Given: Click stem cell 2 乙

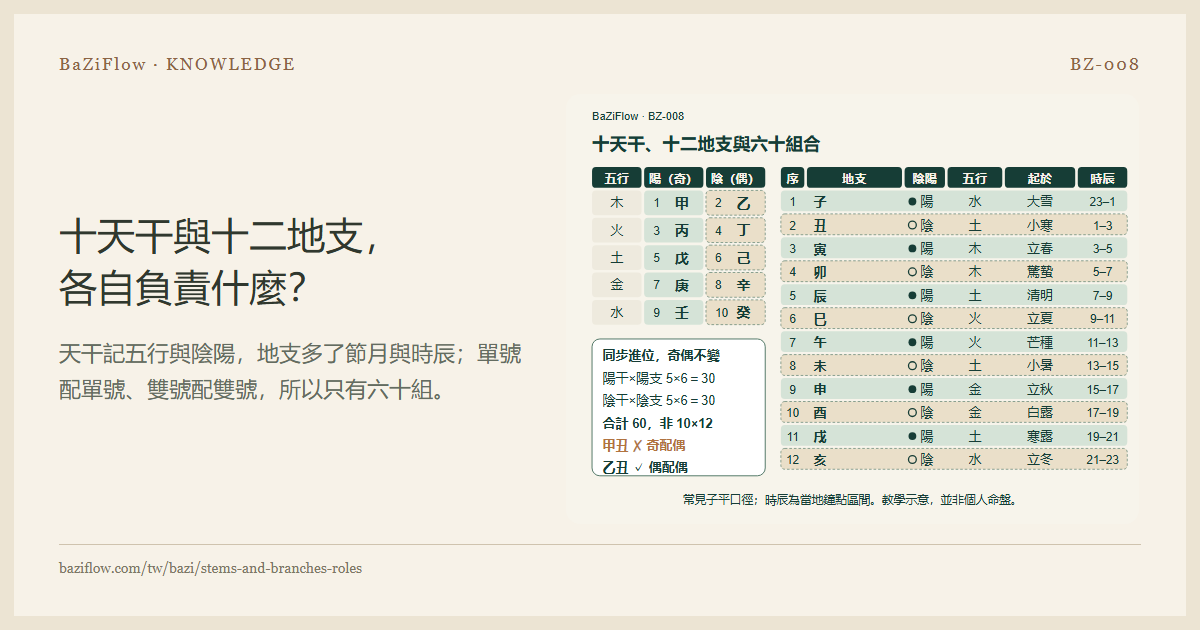Looking at the screenshot, I should pos(736,203).
